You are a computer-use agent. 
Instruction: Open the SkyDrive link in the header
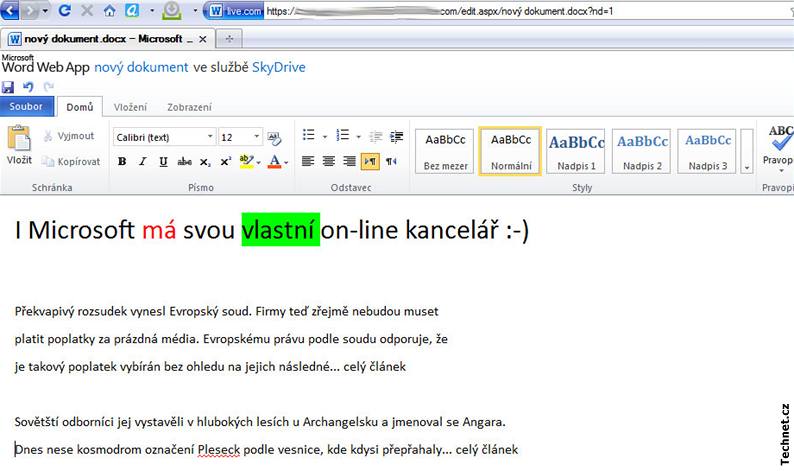[x=279, y=67]
